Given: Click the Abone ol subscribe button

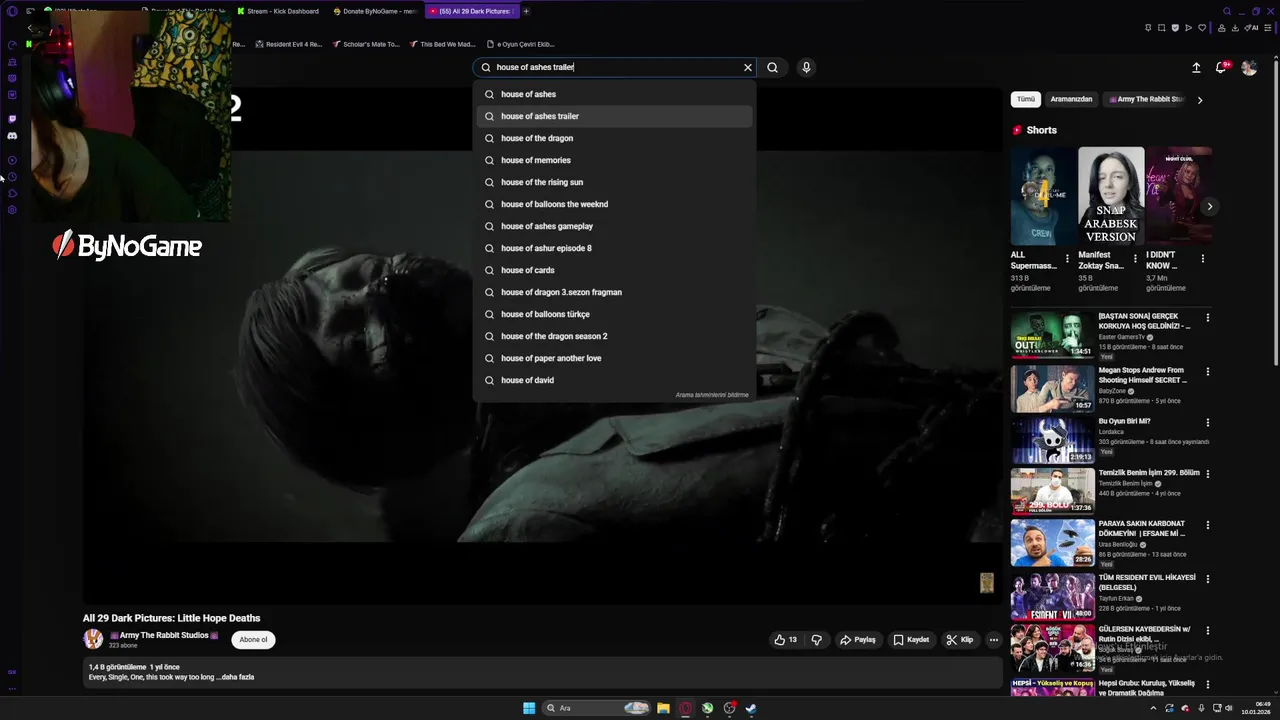Looking at the screenshot, I should click(x=253, y=640).
